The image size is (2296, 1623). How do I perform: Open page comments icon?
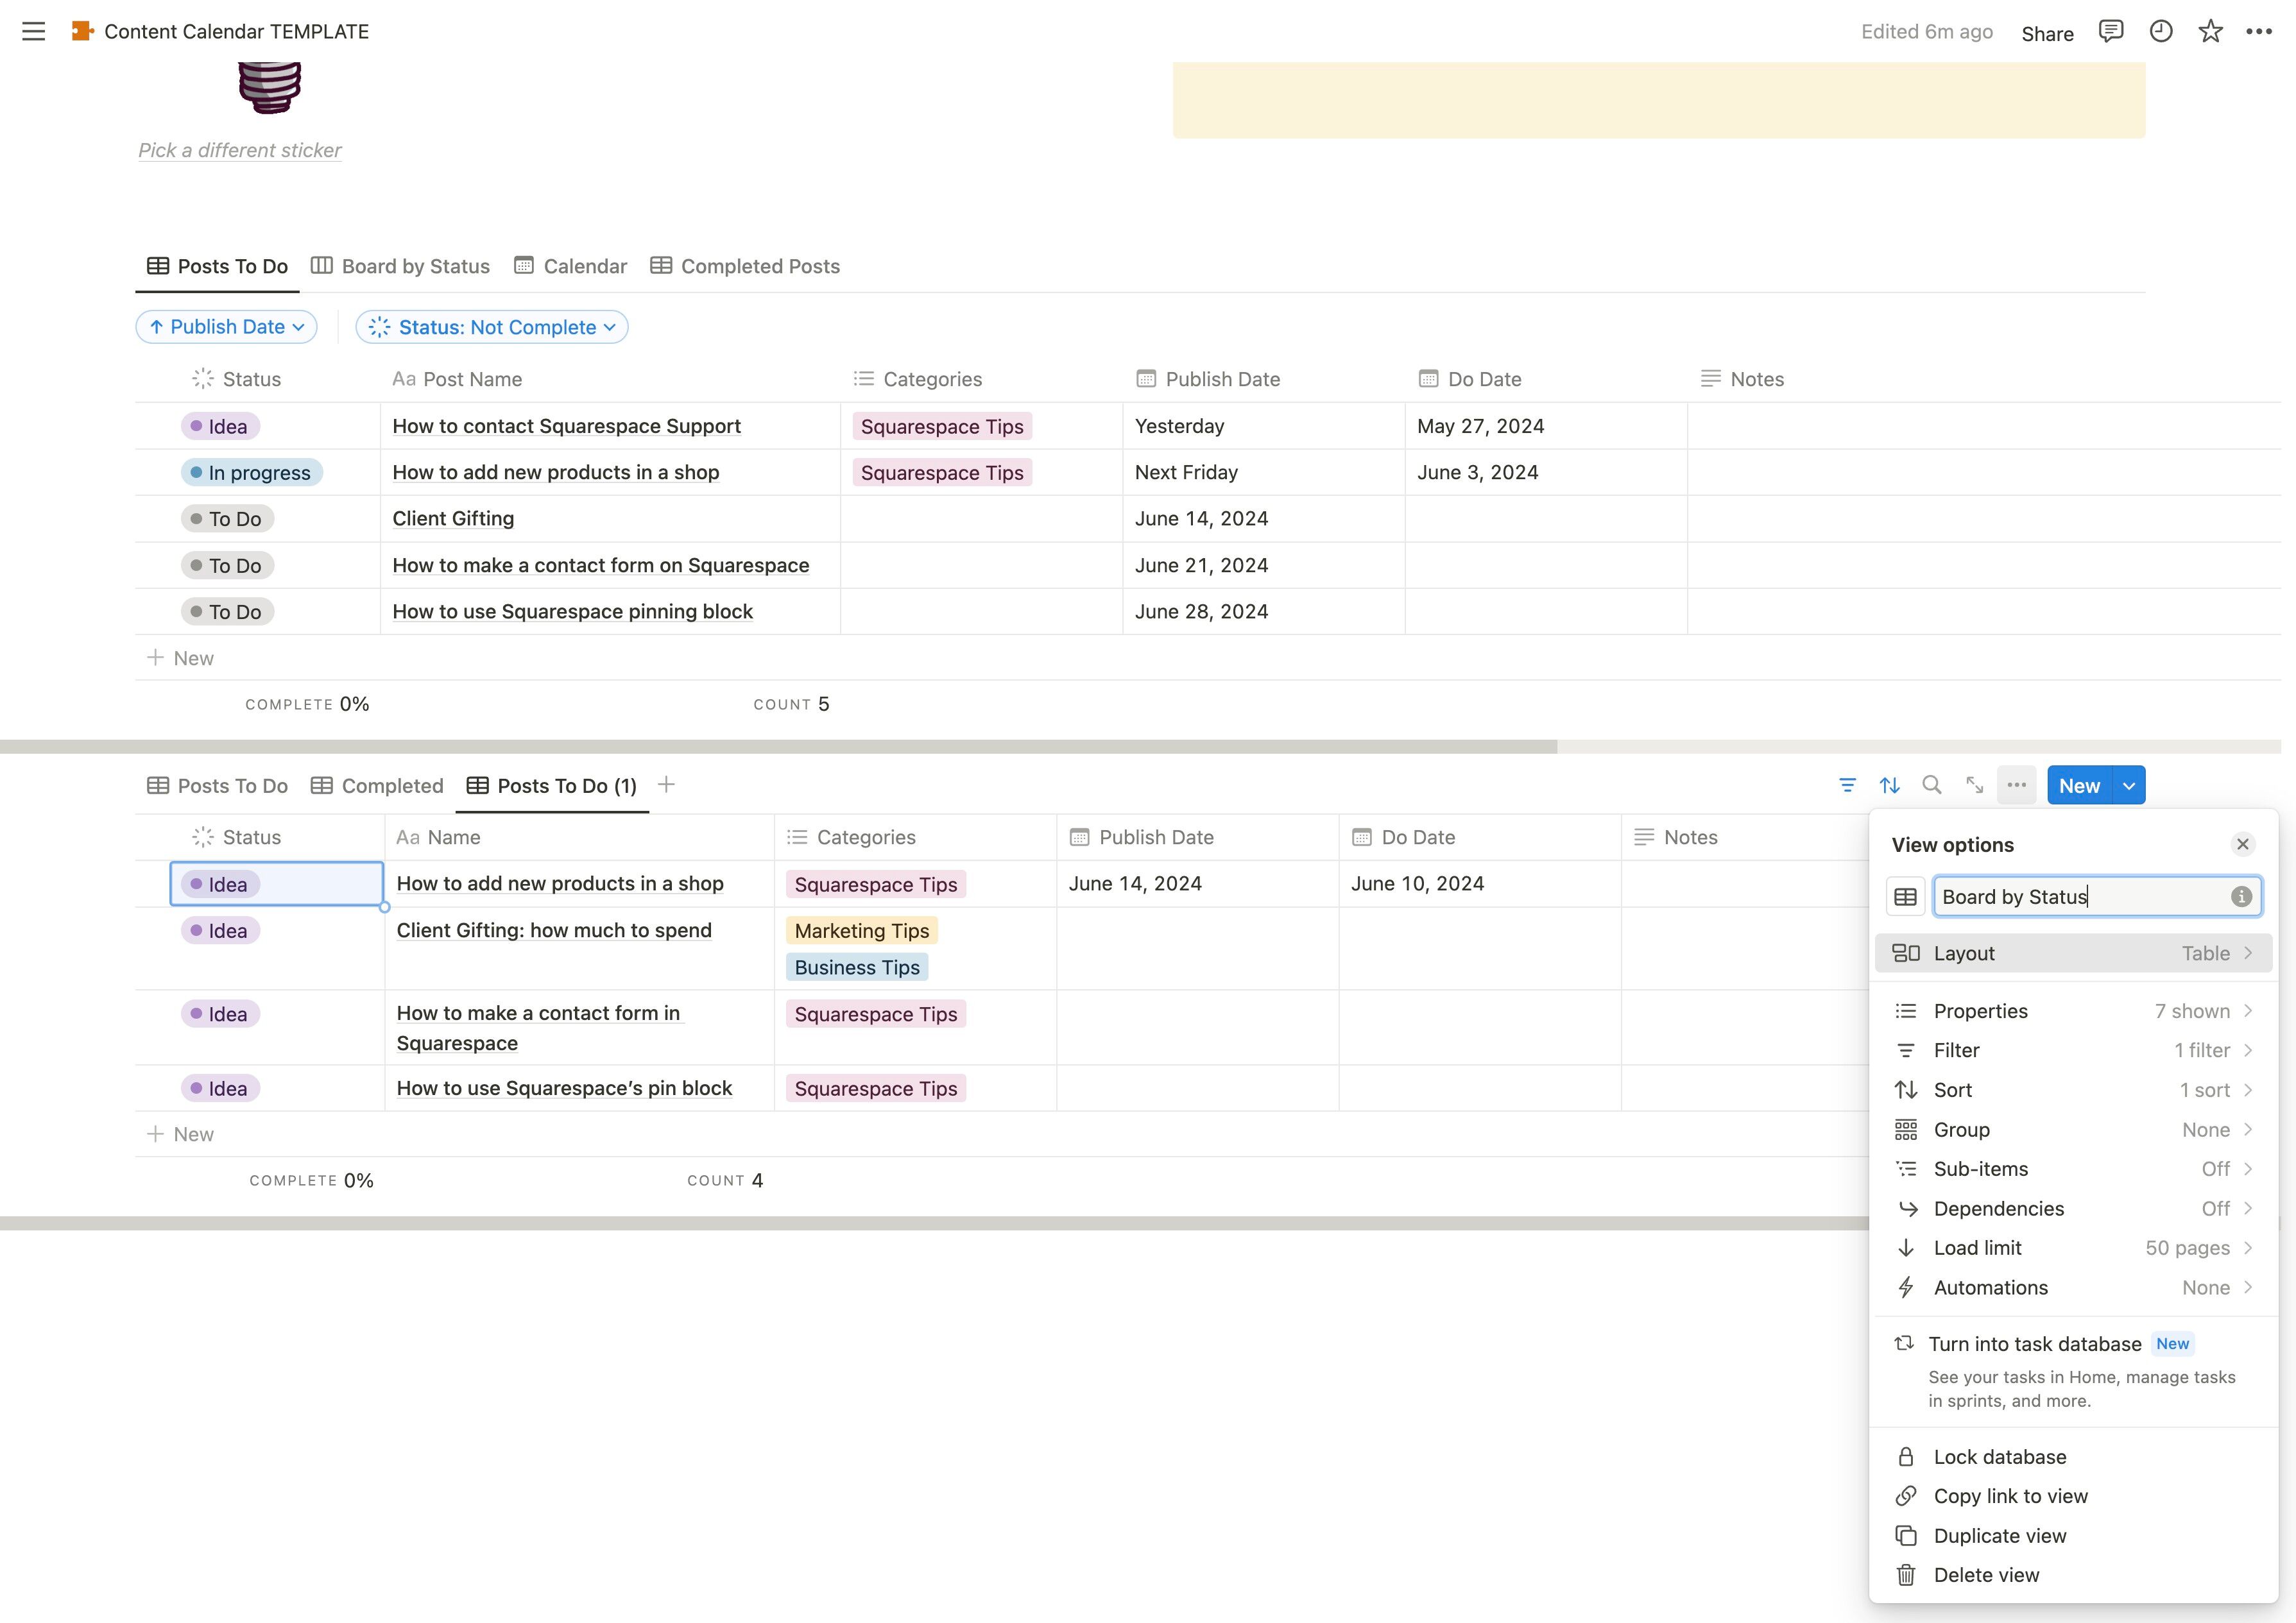coord(2110,32)
